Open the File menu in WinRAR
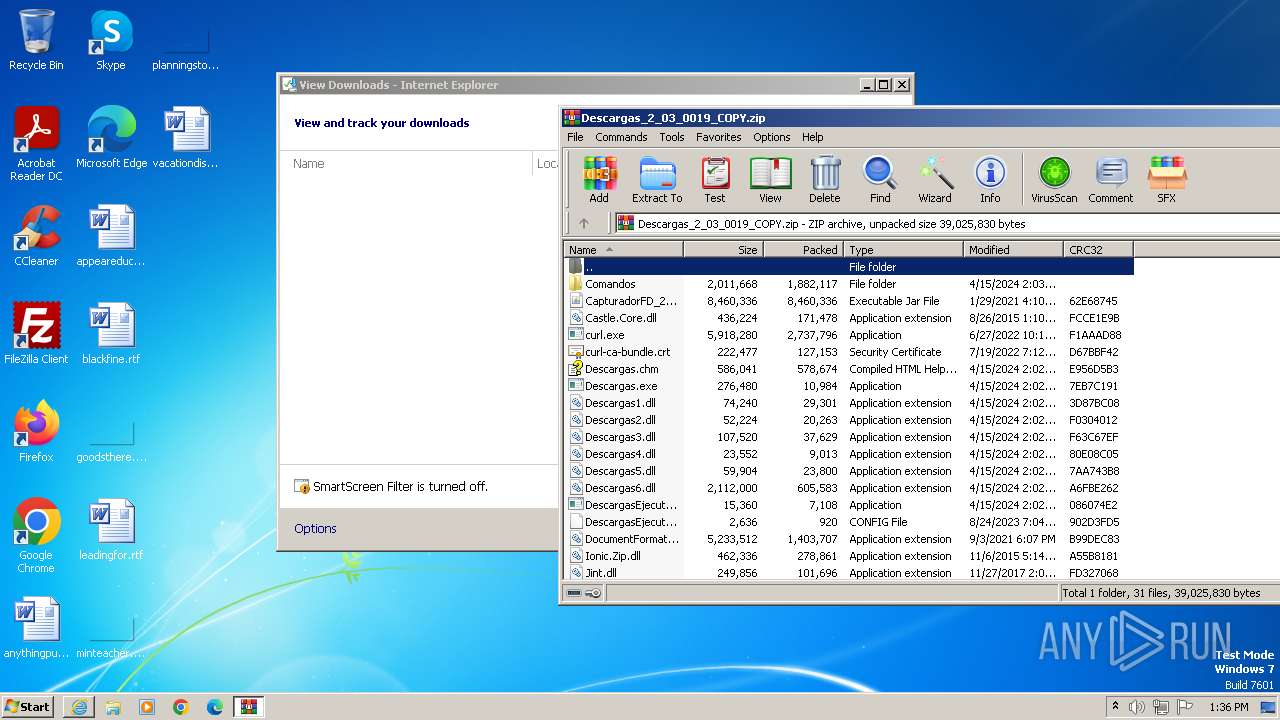This screenshot has width=1280, height=720. 575,137
